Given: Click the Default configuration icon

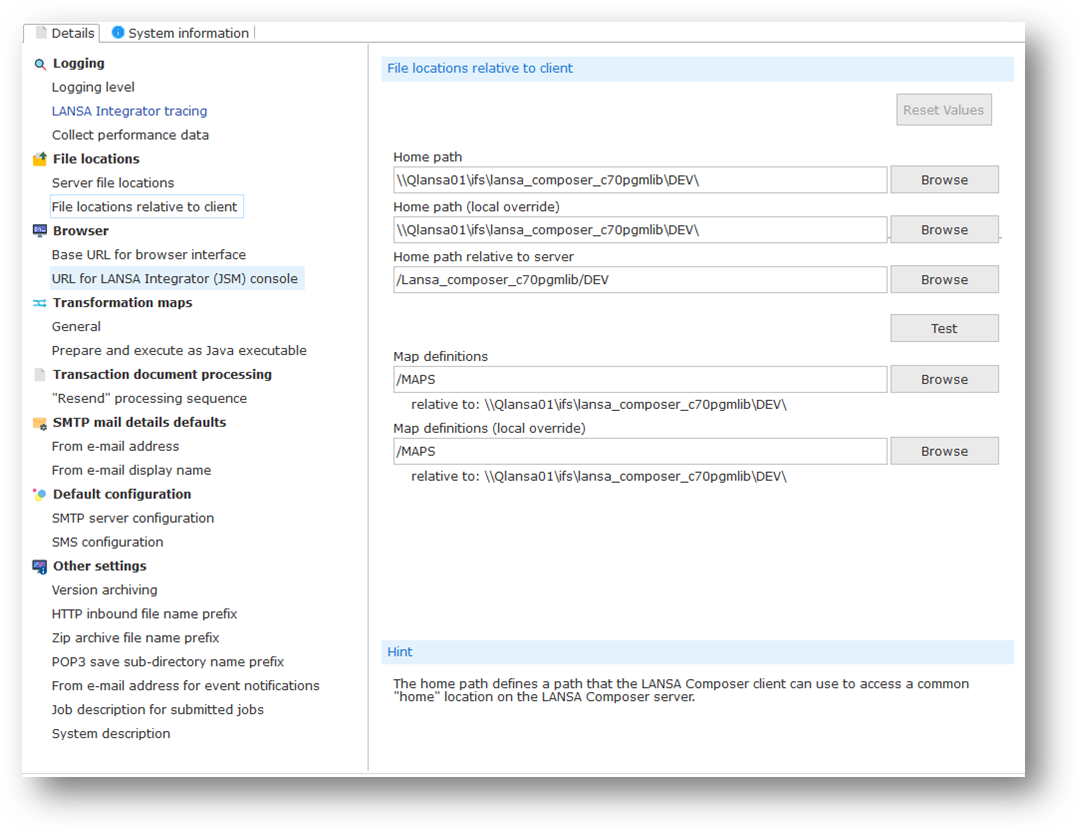Looking at the screenshot, I should coord(40,495).
